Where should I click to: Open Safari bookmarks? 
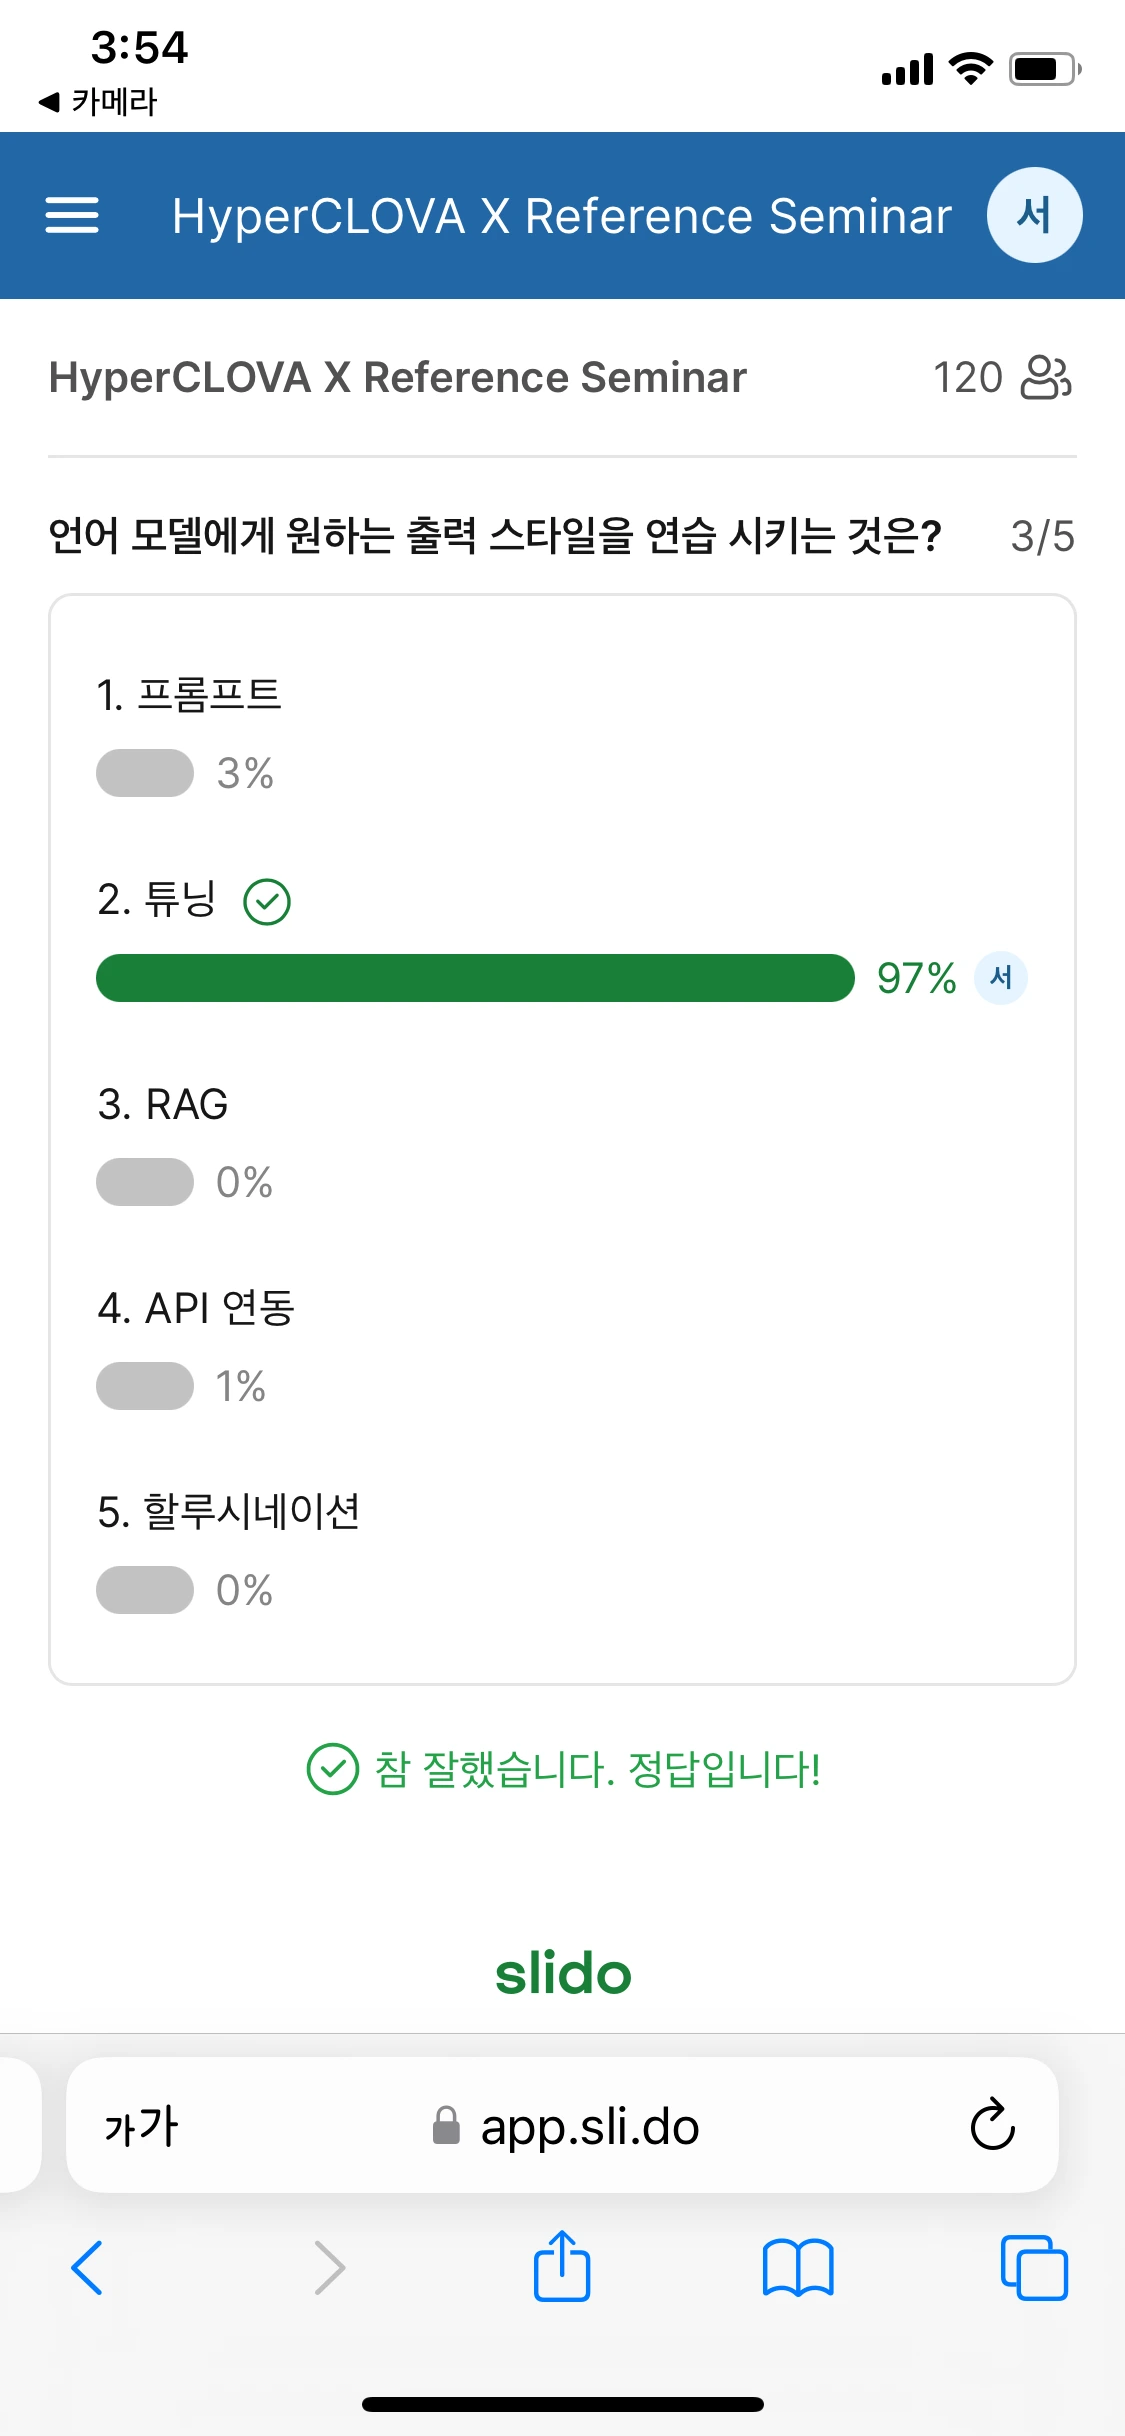coord(797,2267)
